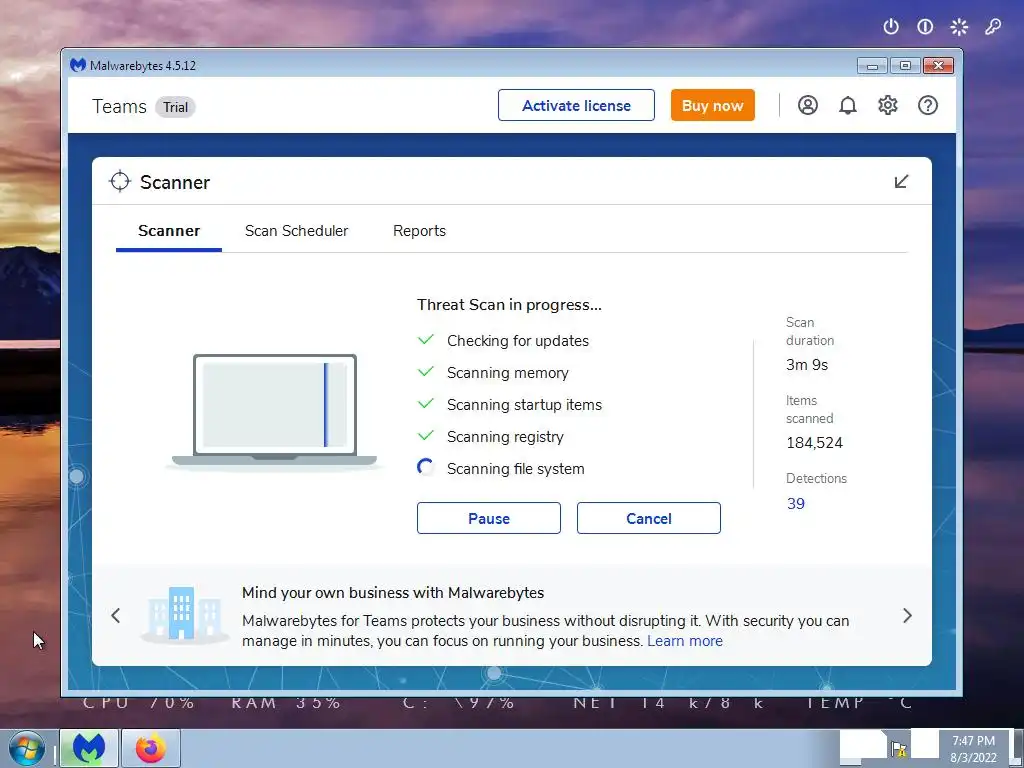Click the checkmark beside Scanning registry

426,436
